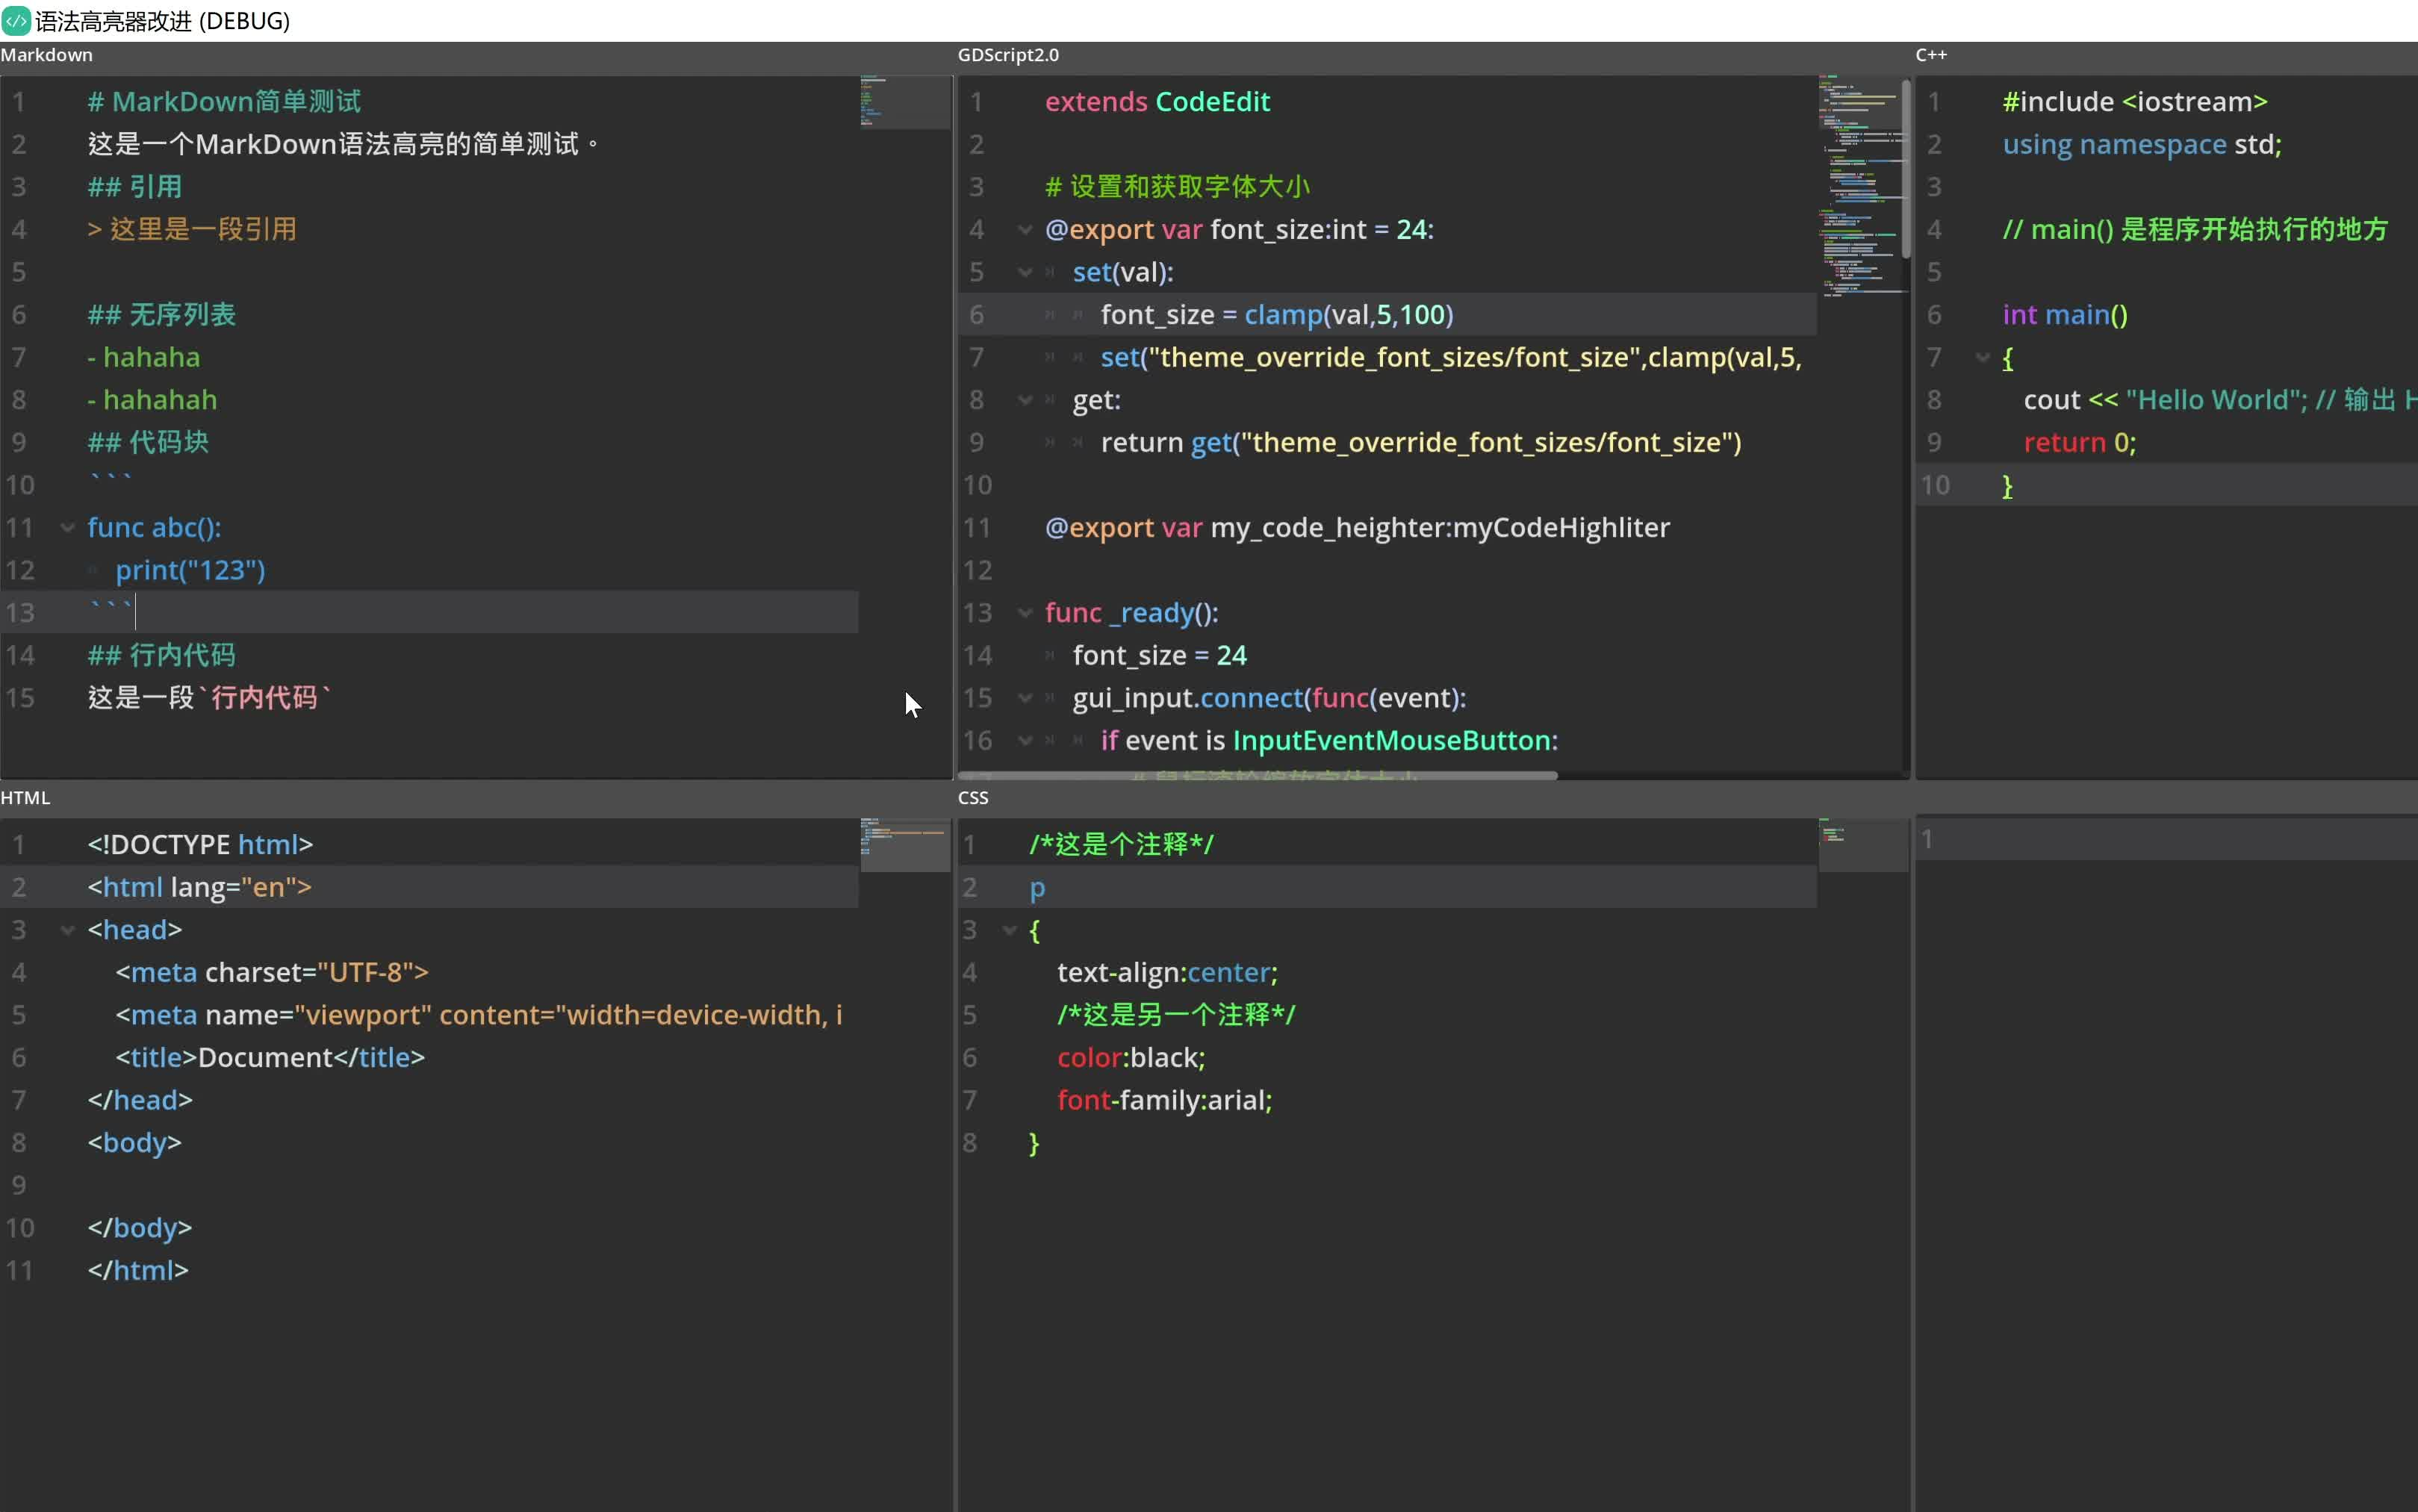Click the '<html lang="en">' line
The height and width of the screenshot is (1512, 2418).
[x=199, y=888]
